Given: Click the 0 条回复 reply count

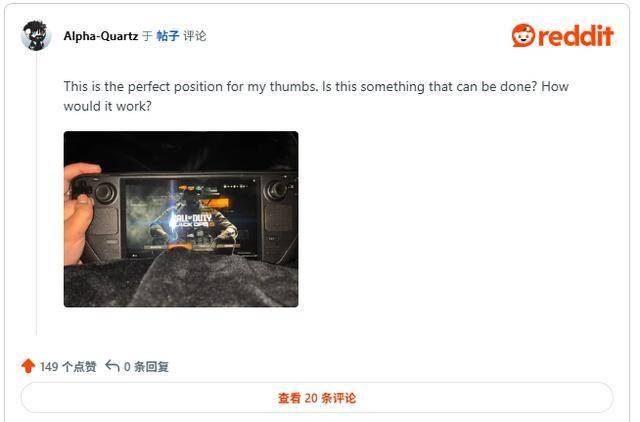Looking at the screenshot, I should click(x=146, y=366).
